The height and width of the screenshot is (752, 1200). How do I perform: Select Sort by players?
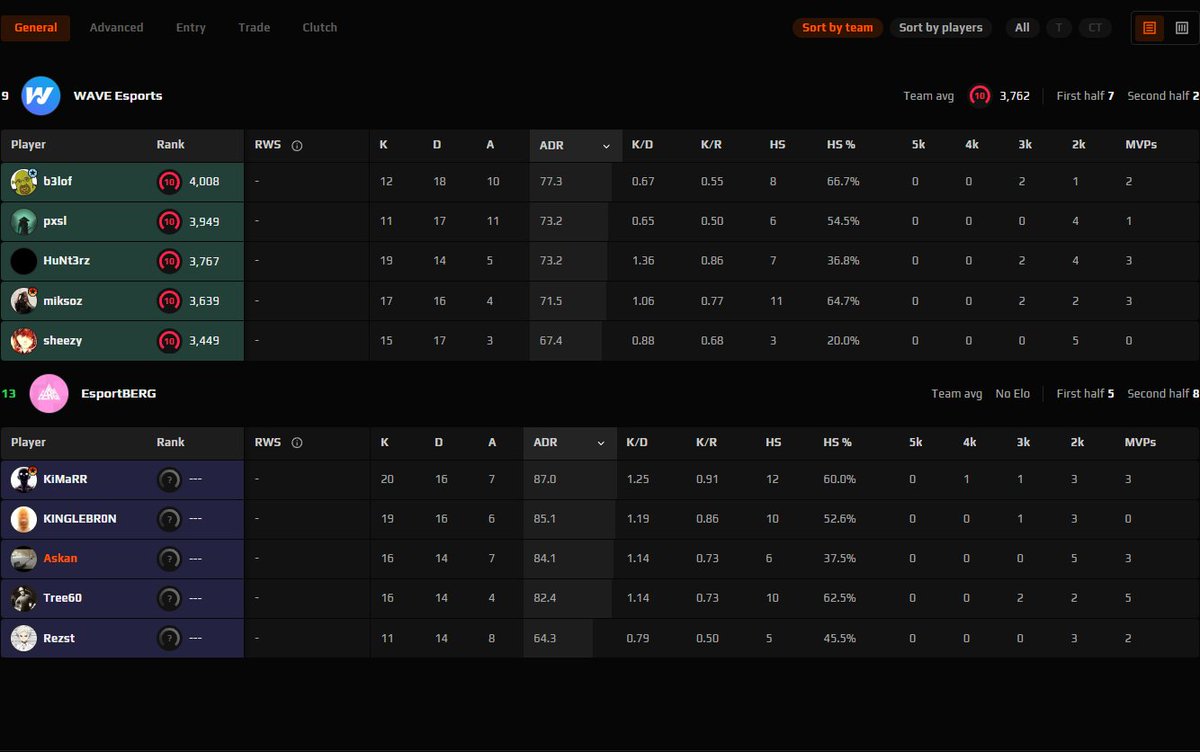[x=941, y=28]
